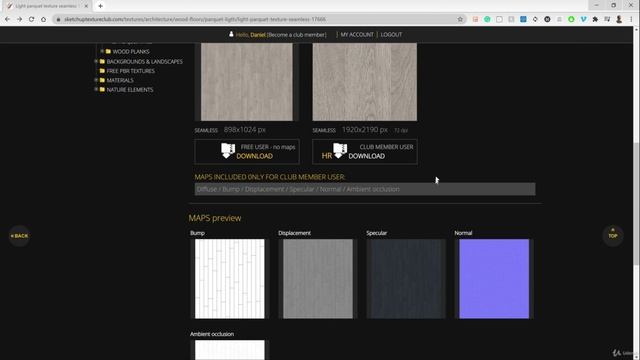Open the Normal map preview
640x360 pixels.
[x=494, y=279]
